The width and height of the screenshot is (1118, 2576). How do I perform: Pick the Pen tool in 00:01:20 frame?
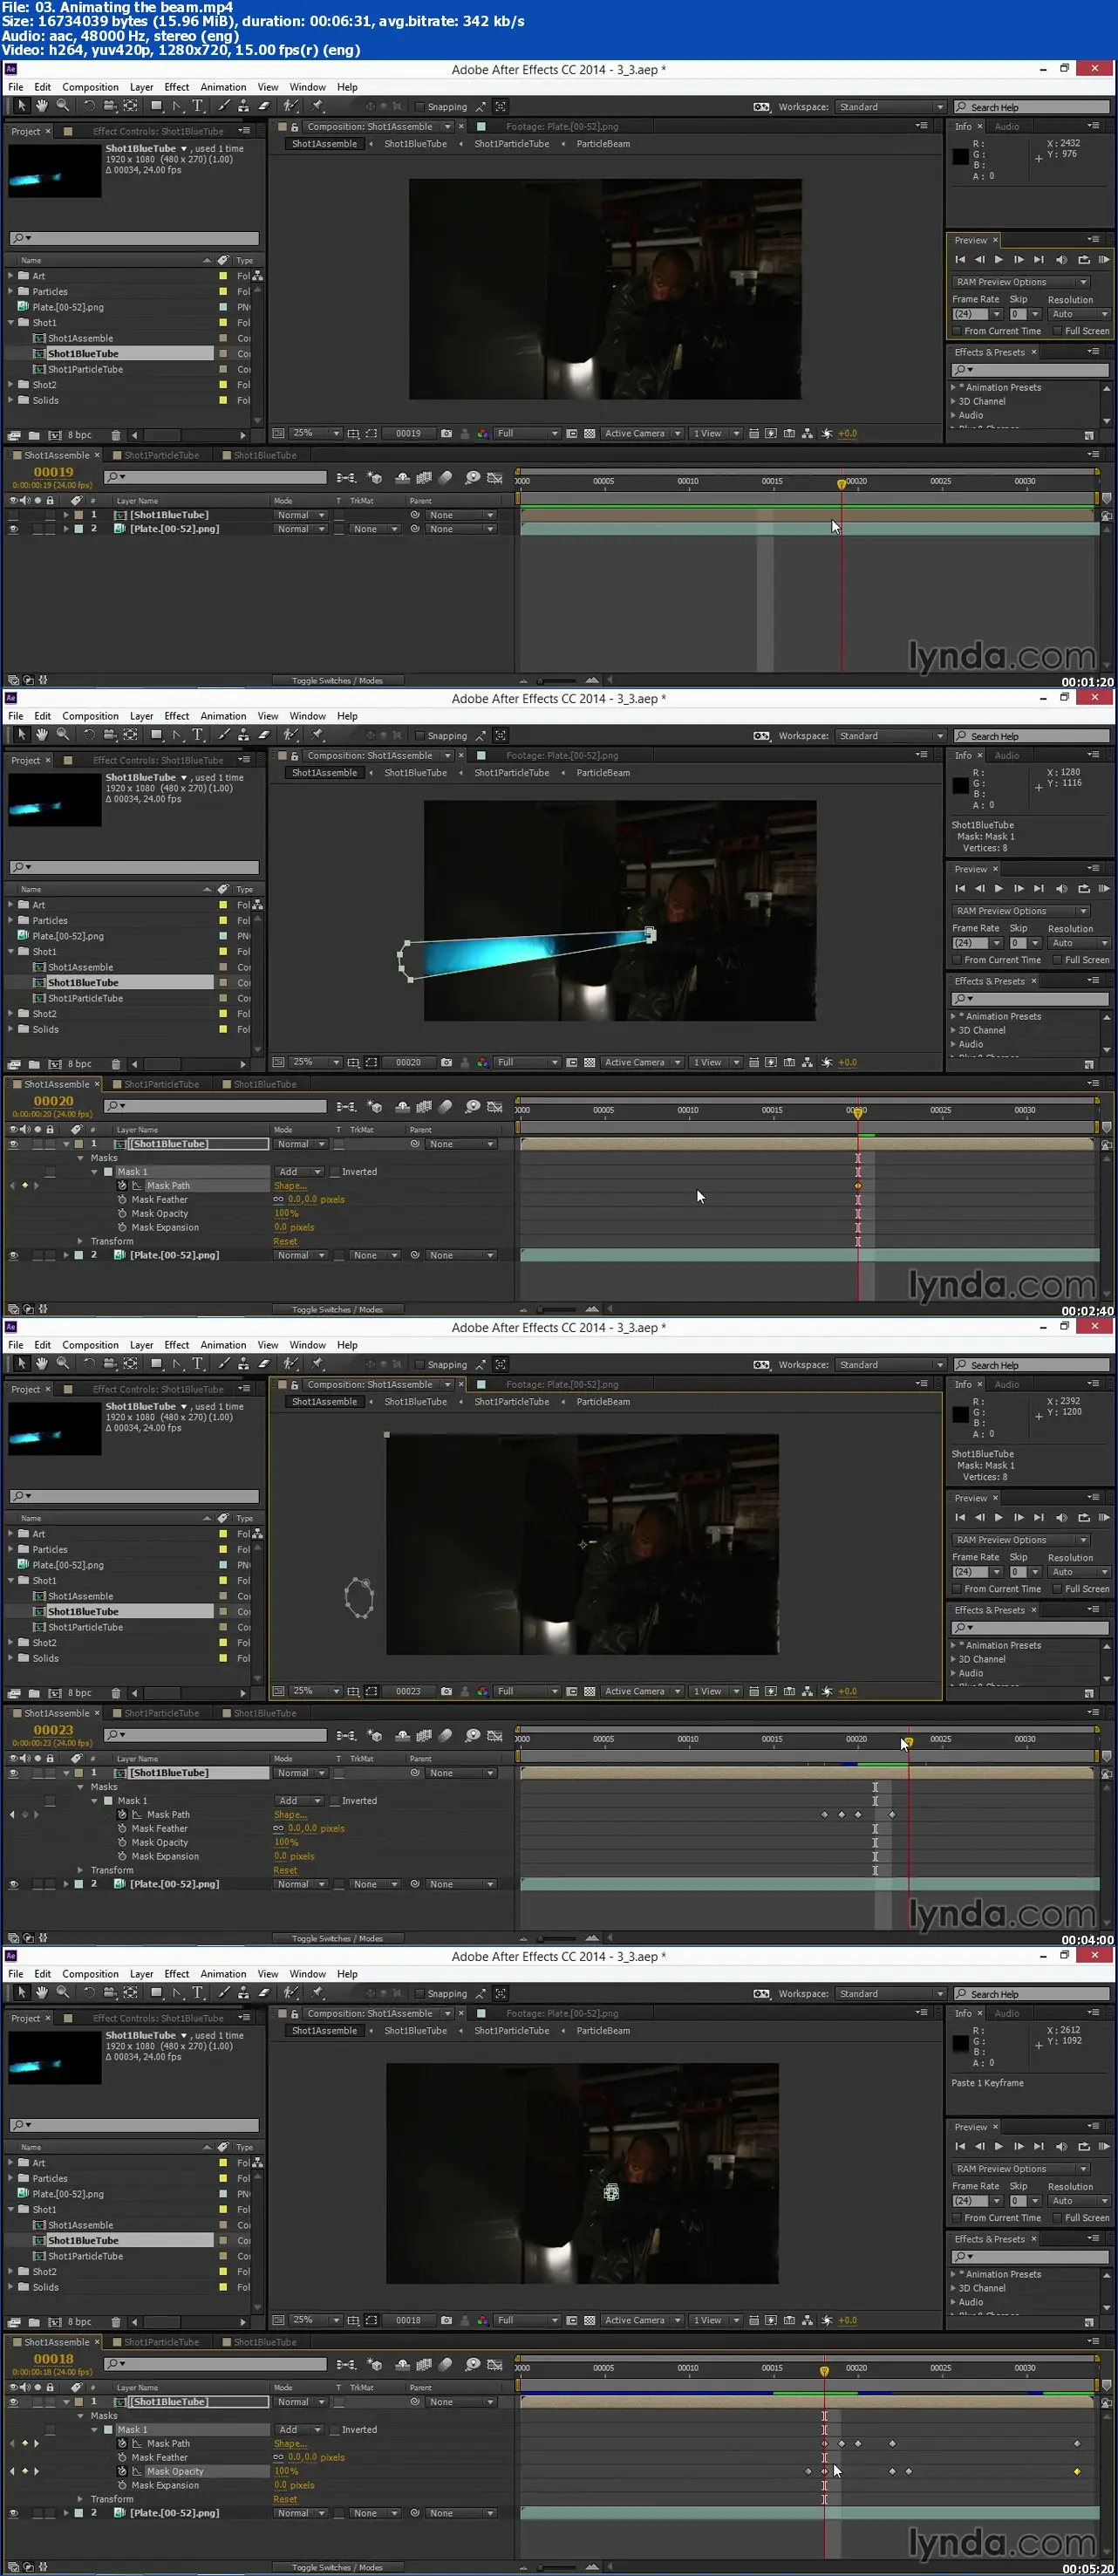(177, 106)
